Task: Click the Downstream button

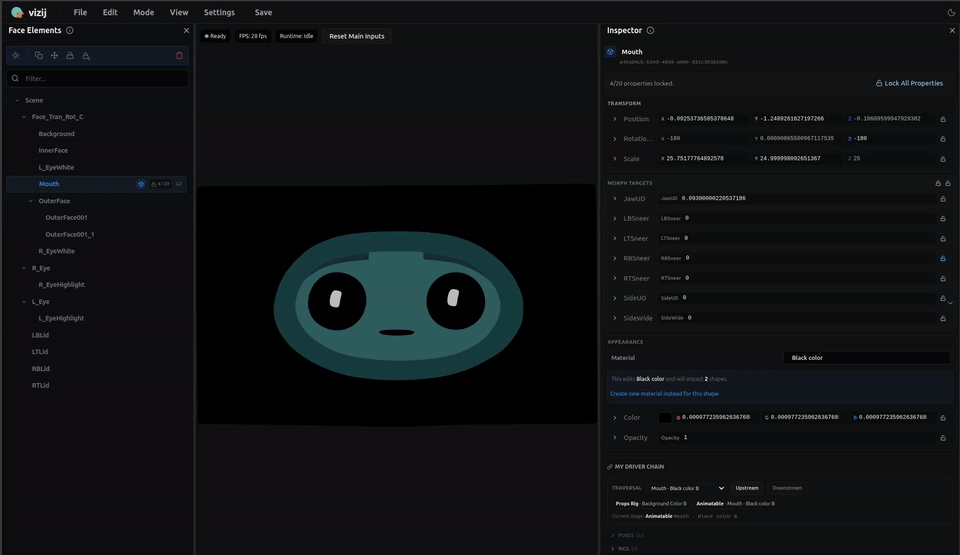Action: [x=787, y=488]
